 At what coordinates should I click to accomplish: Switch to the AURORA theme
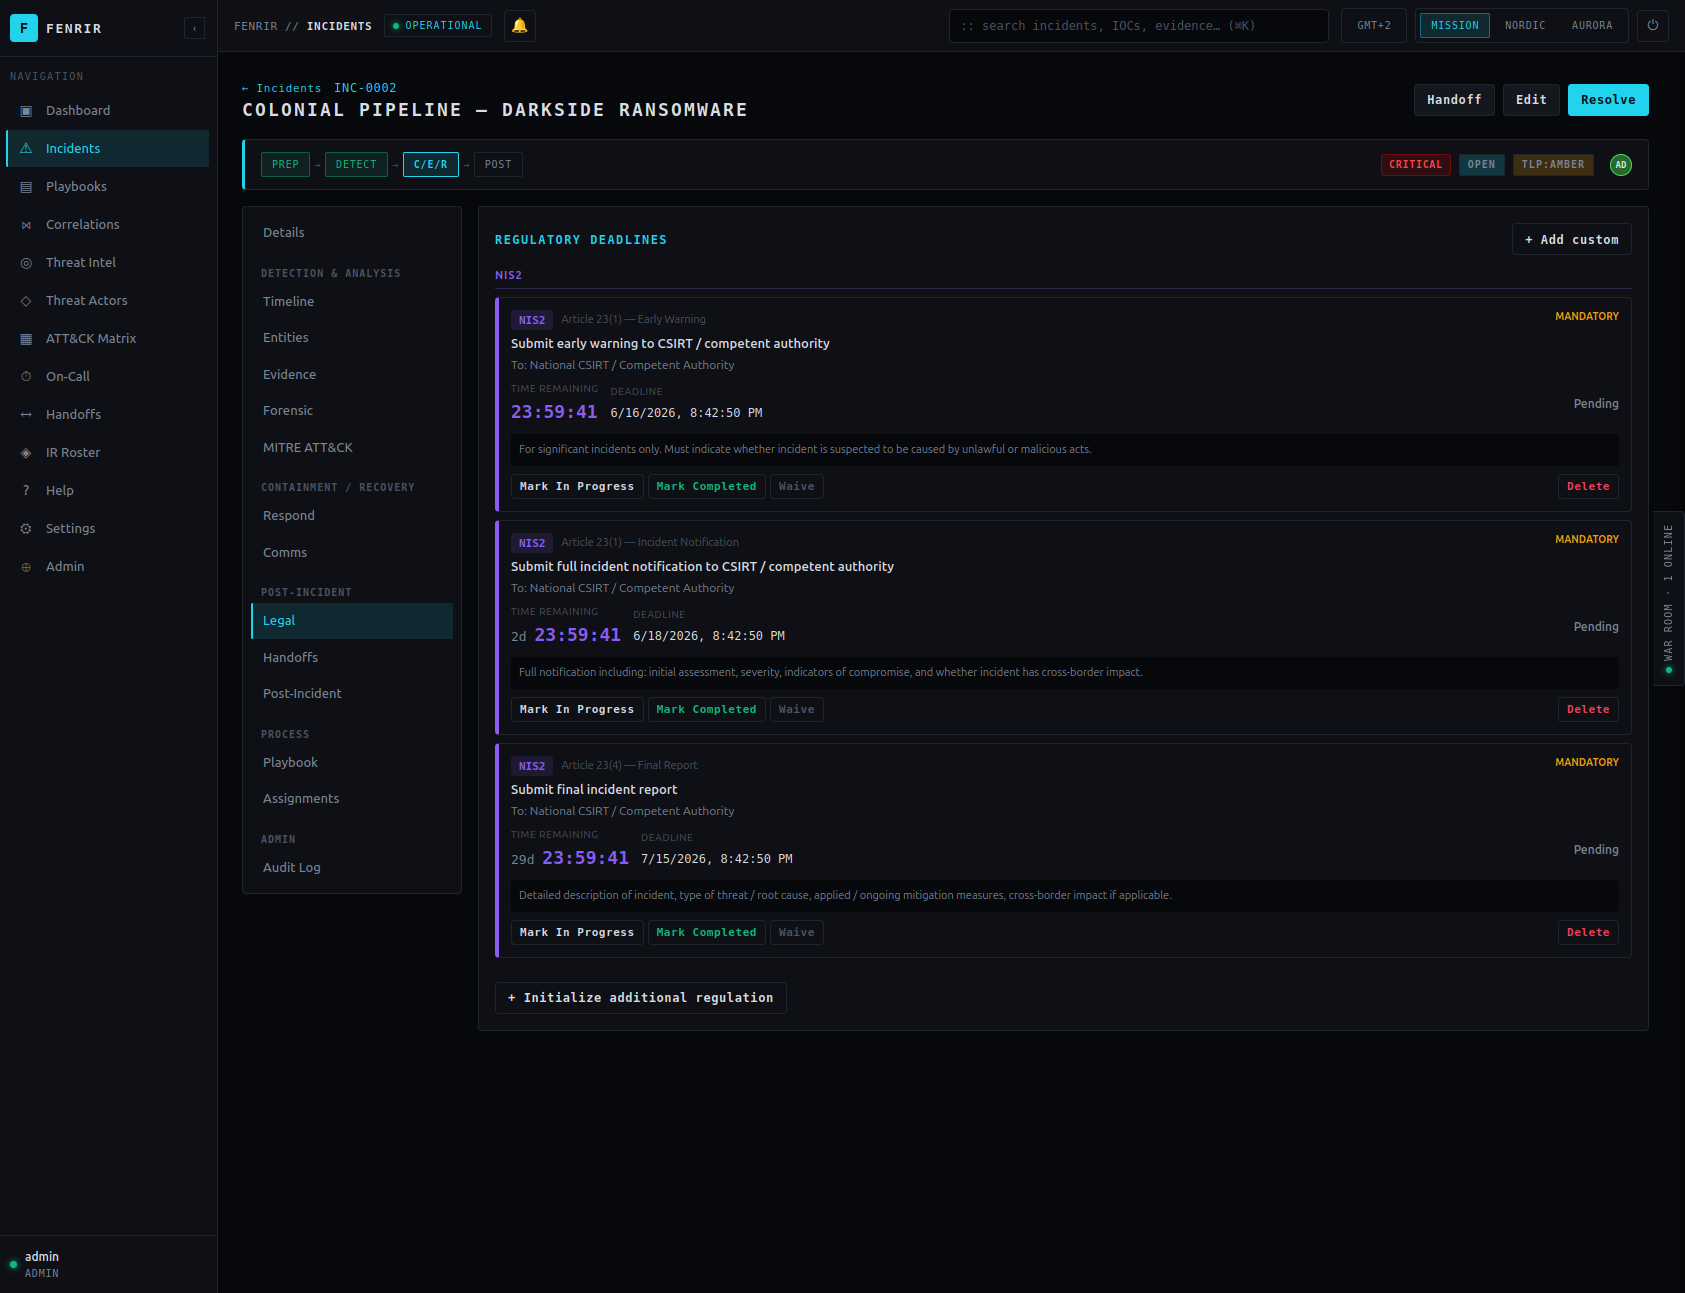[1592, 26]
